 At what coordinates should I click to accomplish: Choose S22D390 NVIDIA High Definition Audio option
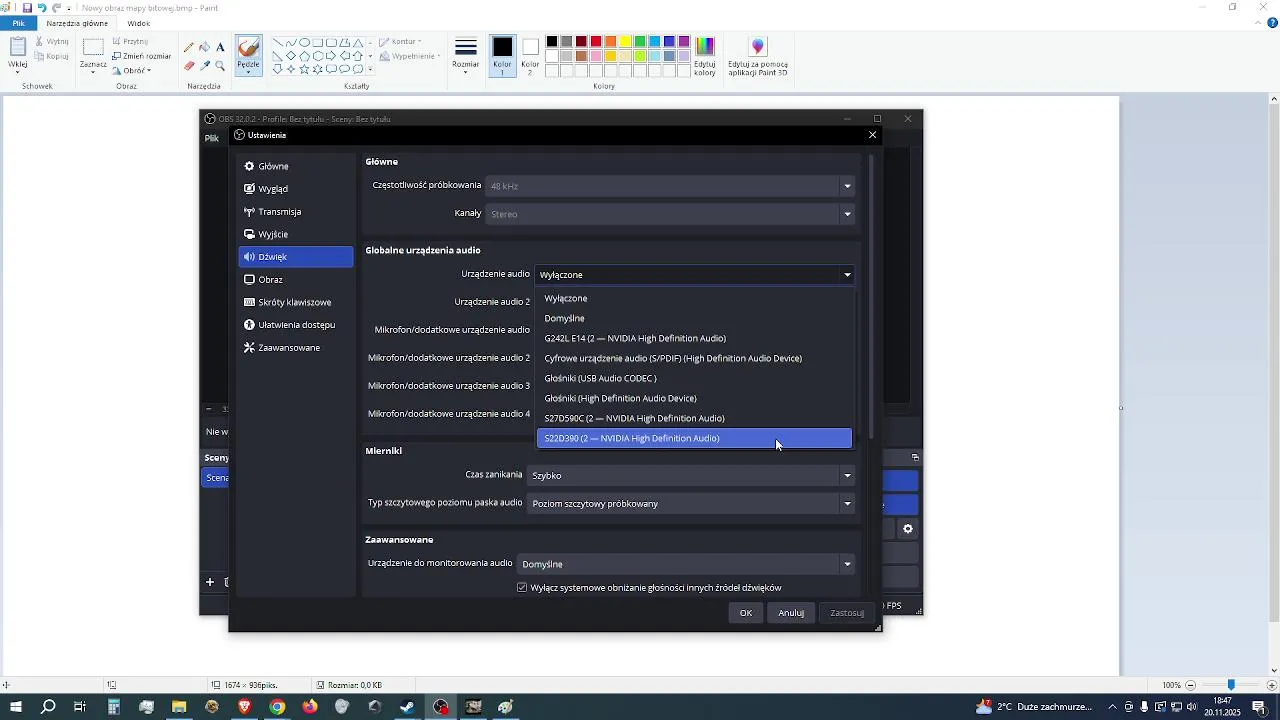tap(695, 438)
